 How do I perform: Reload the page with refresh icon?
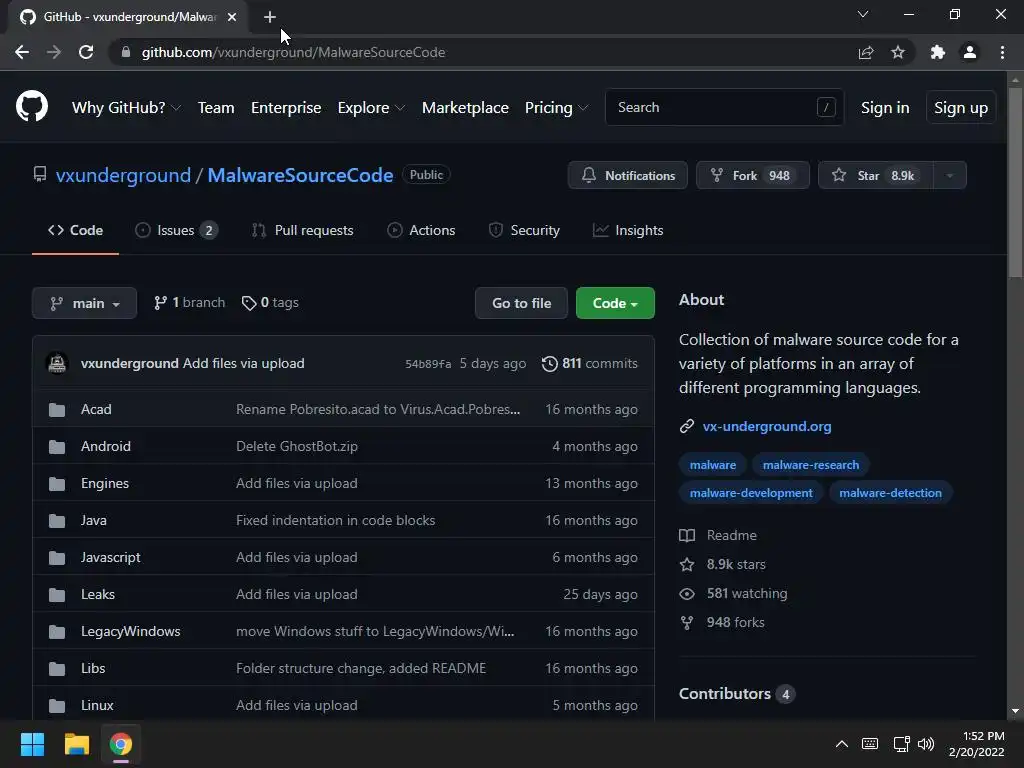[x=86, y=52]
